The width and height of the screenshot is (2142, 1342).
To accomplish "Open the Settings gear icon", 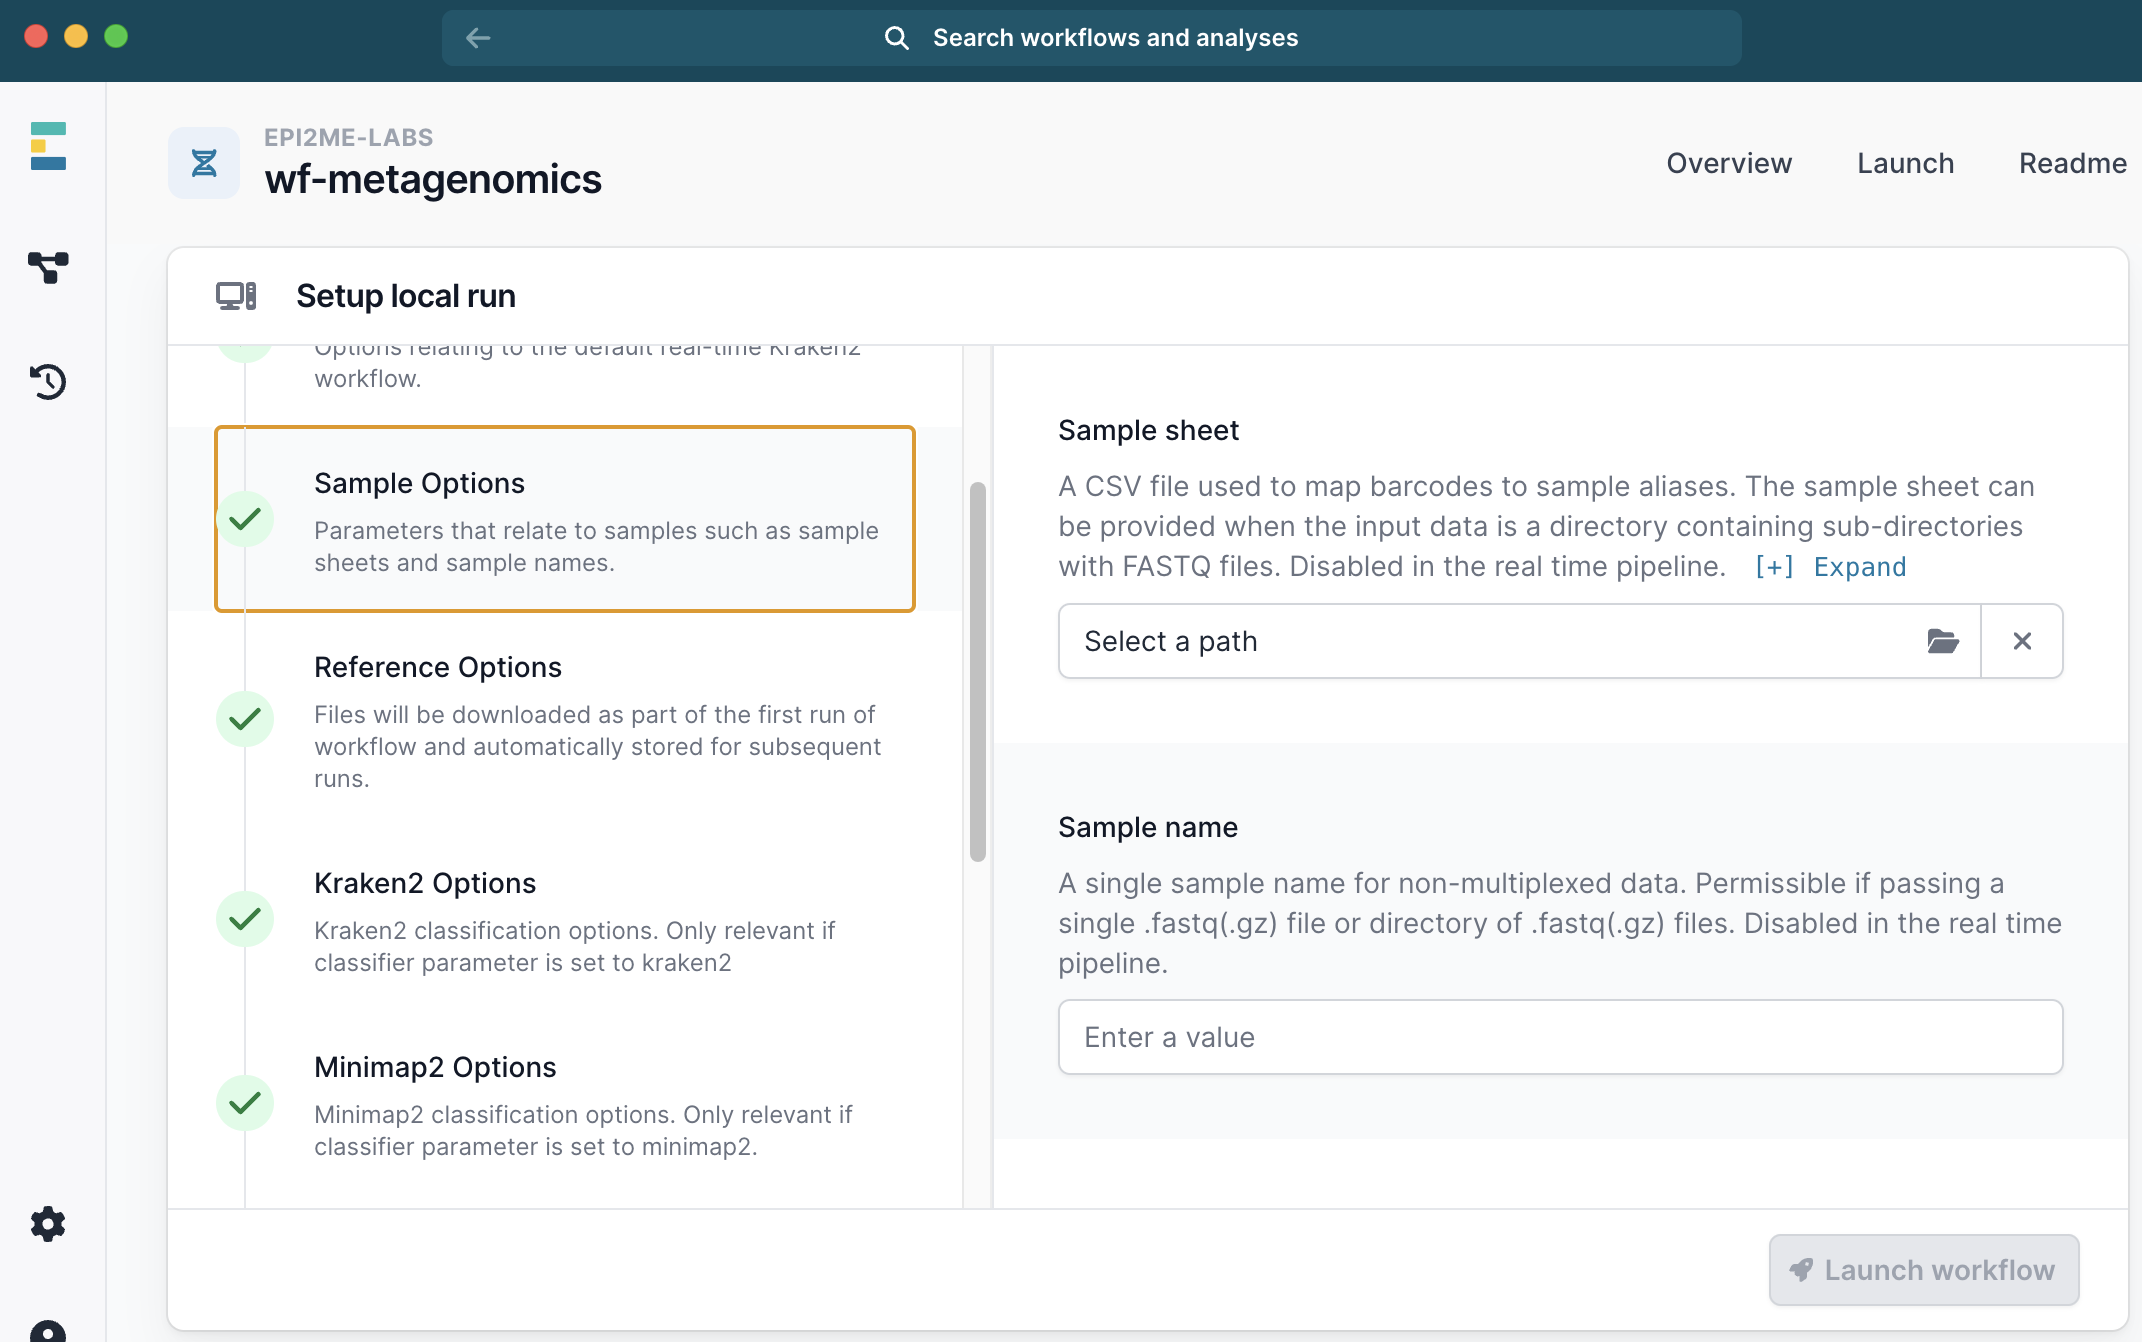I will tap(48, 1224).
